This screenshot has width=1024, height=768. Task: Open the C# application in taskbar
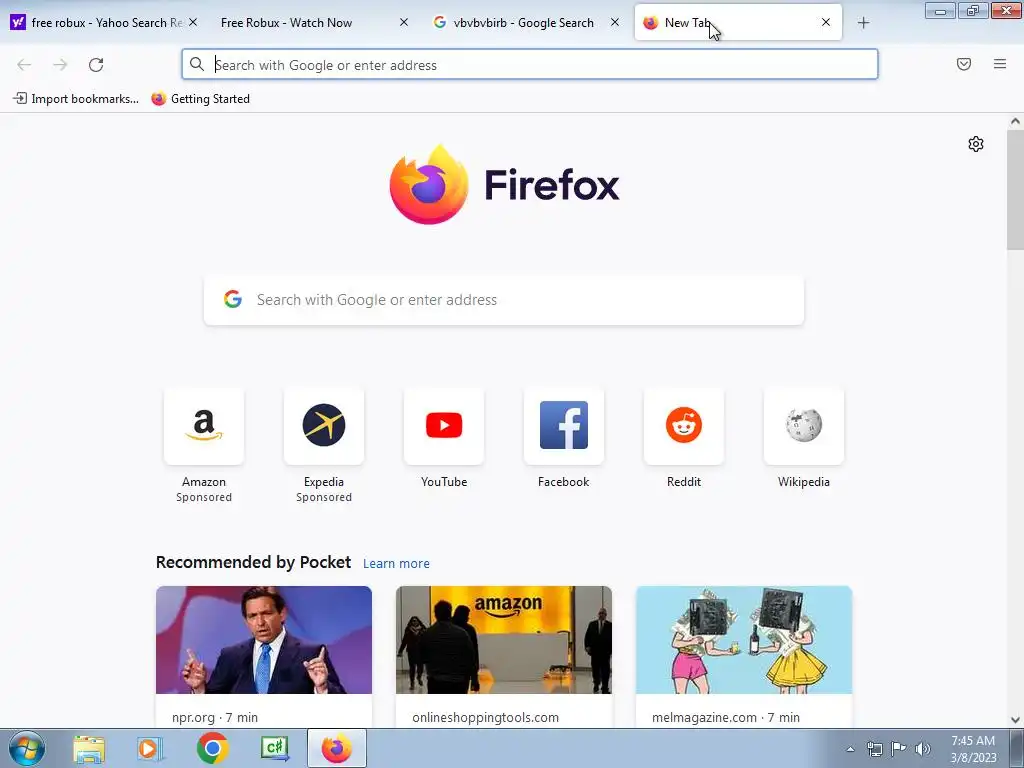275,748
